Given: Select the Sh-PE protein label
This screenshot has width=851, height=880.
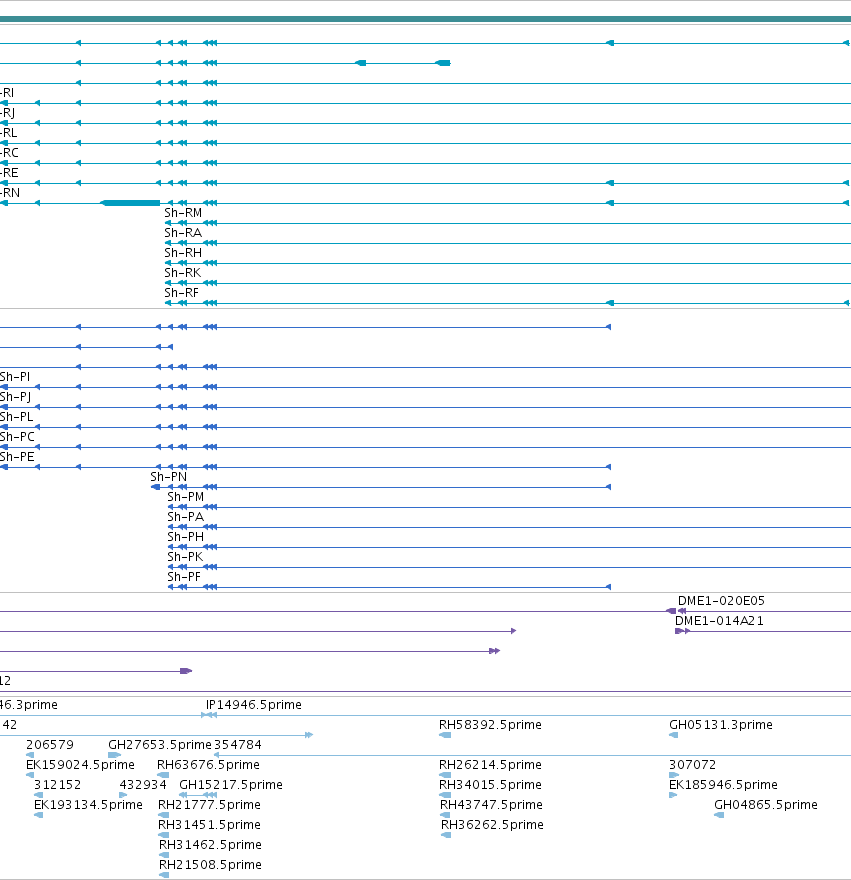Looking at the screenshot, I should click(x=17, y=457).
